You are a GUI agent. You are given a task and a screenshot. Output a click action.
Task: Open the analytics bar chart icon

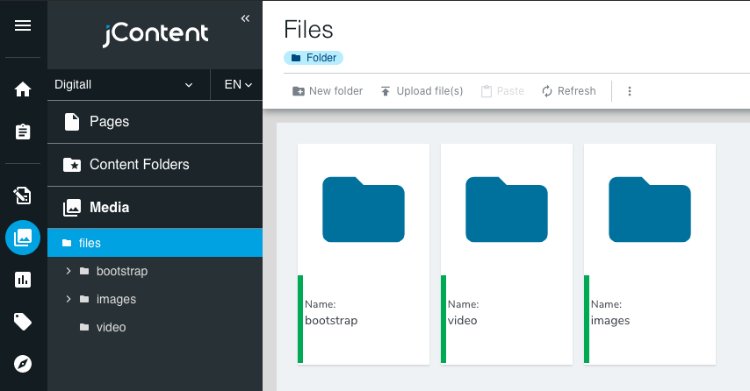tap(23, 279)
